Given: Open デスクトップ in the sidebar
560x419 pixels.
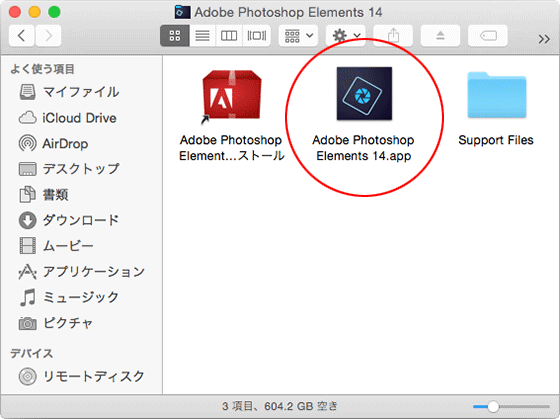Looking at the screenshot, I should click(81, 169).
